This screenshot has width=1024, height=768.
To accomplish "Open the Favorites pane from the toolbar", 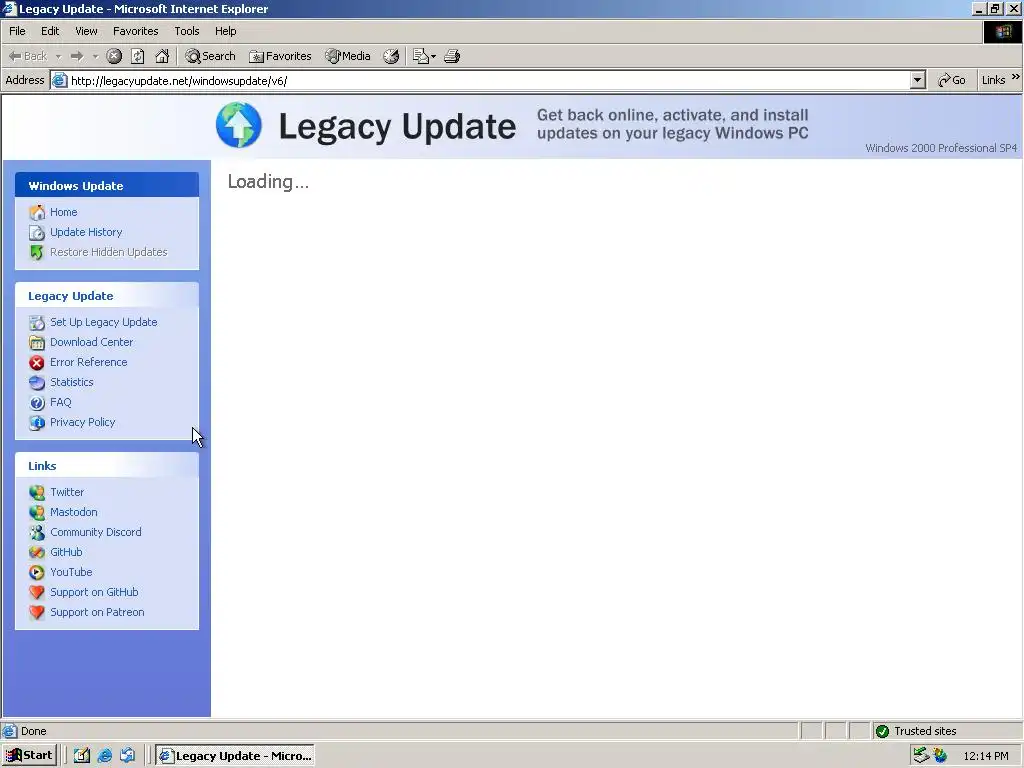I will [x=280, y=56].
